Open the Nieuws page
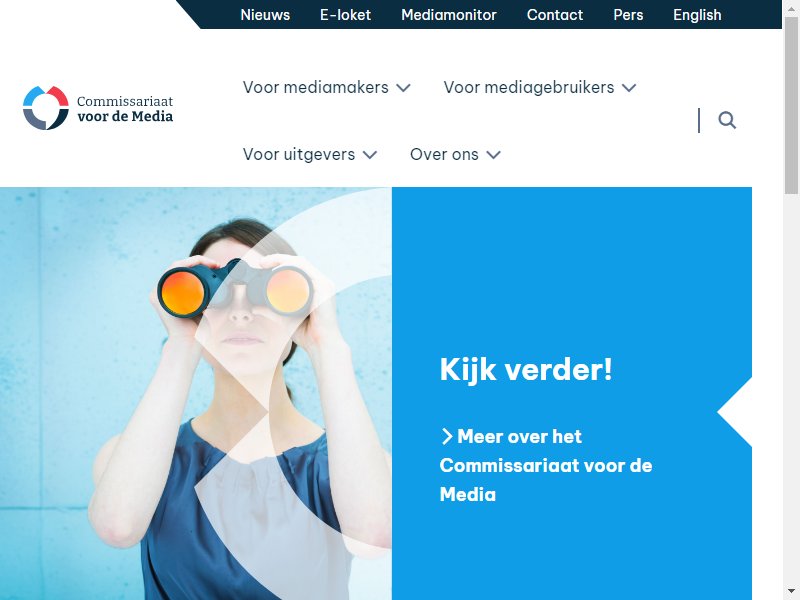This screenshot has width=800, height=600. (x=265, y=15)
